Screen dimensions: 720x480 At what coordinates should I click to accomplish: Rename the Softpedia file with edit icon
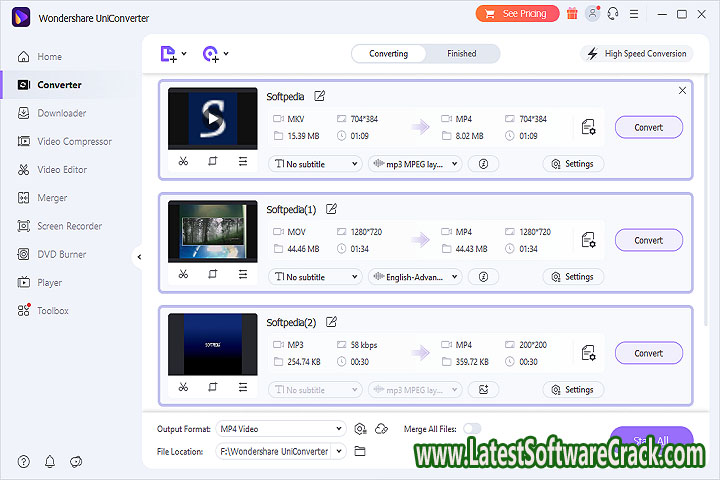[320, 96]
